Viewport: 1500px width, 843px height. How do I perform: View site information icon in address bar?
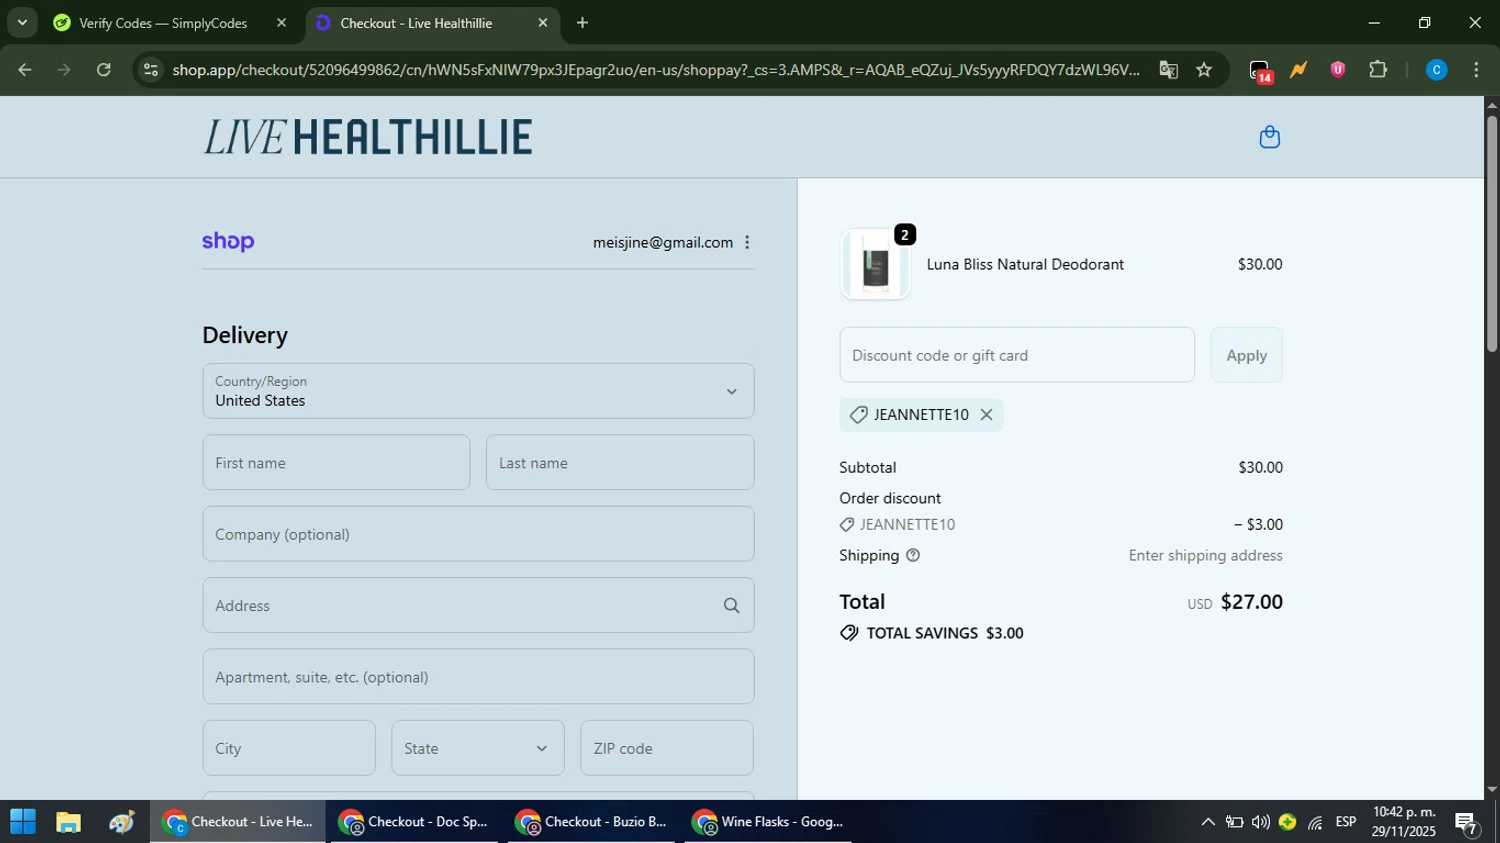tap(150, 70)
